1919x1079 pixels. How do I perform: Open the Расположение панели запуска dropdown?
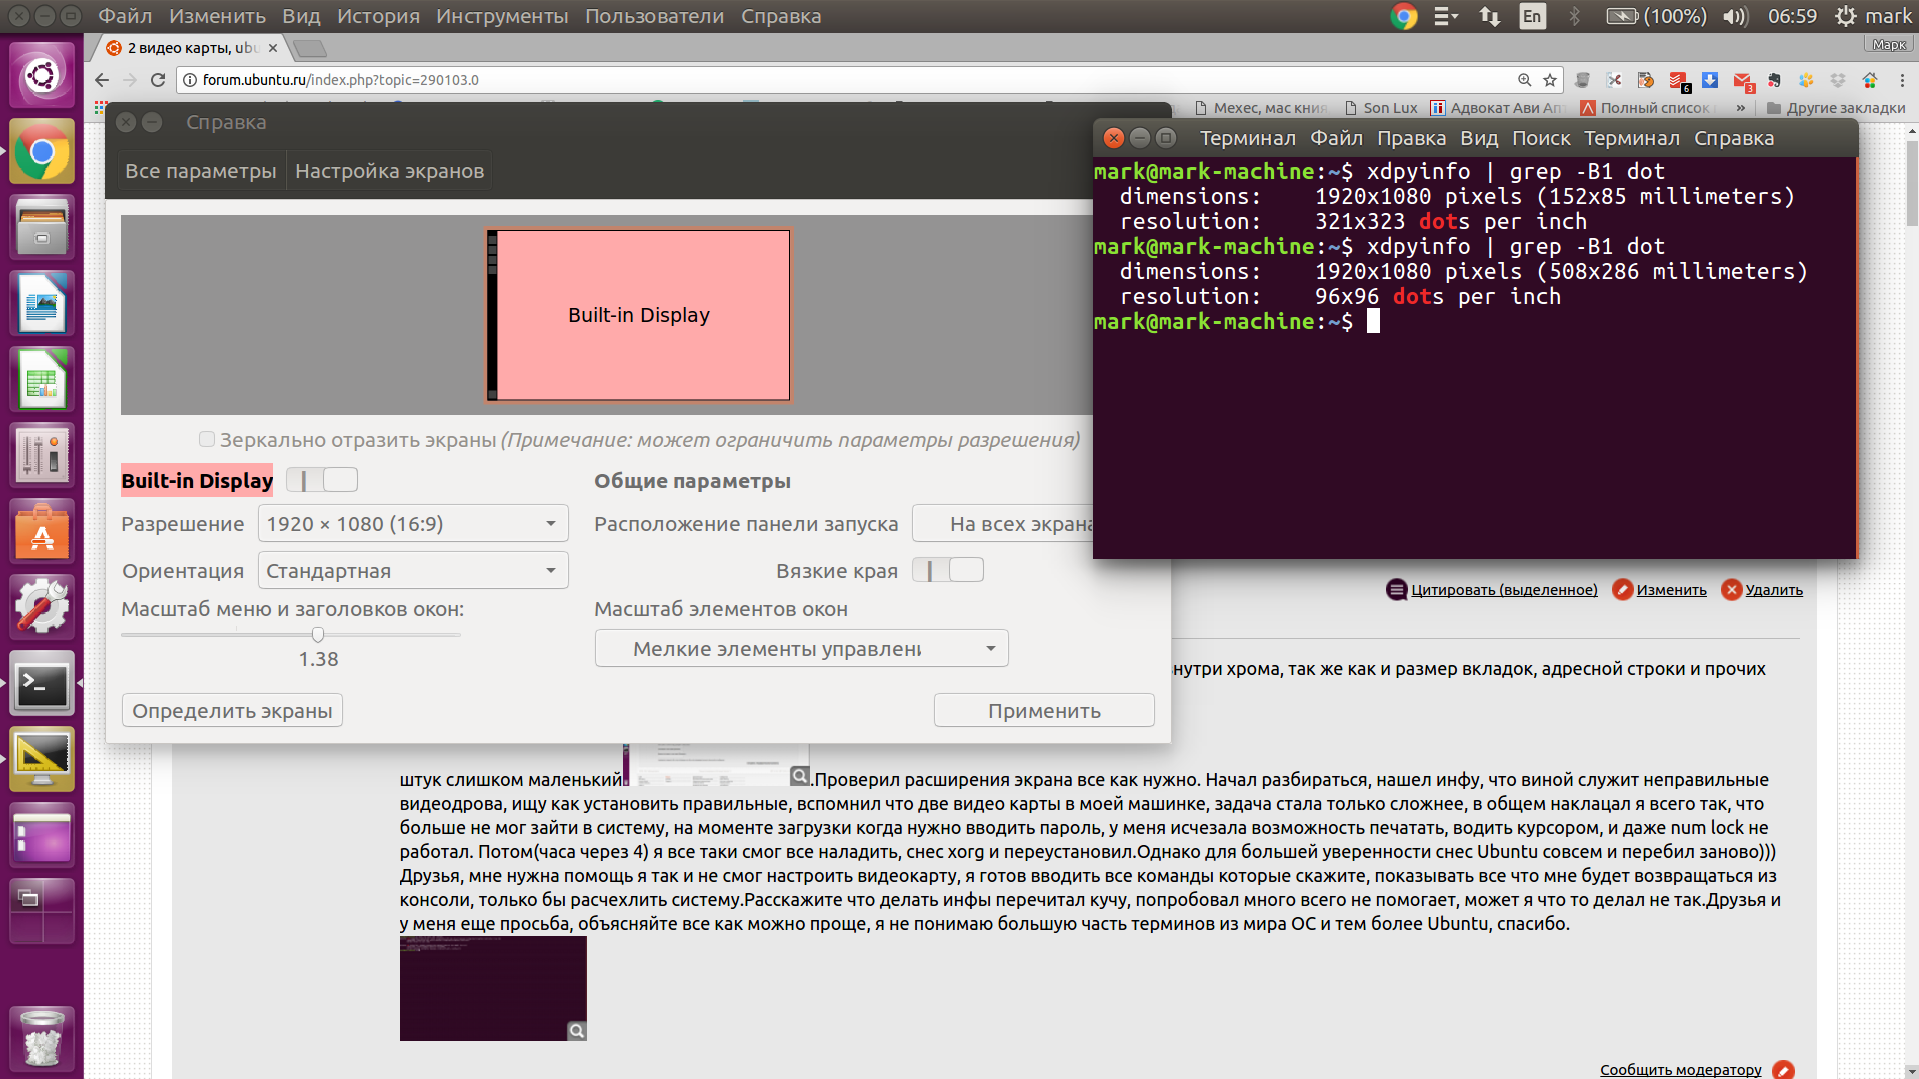[x=1004, y=523]
